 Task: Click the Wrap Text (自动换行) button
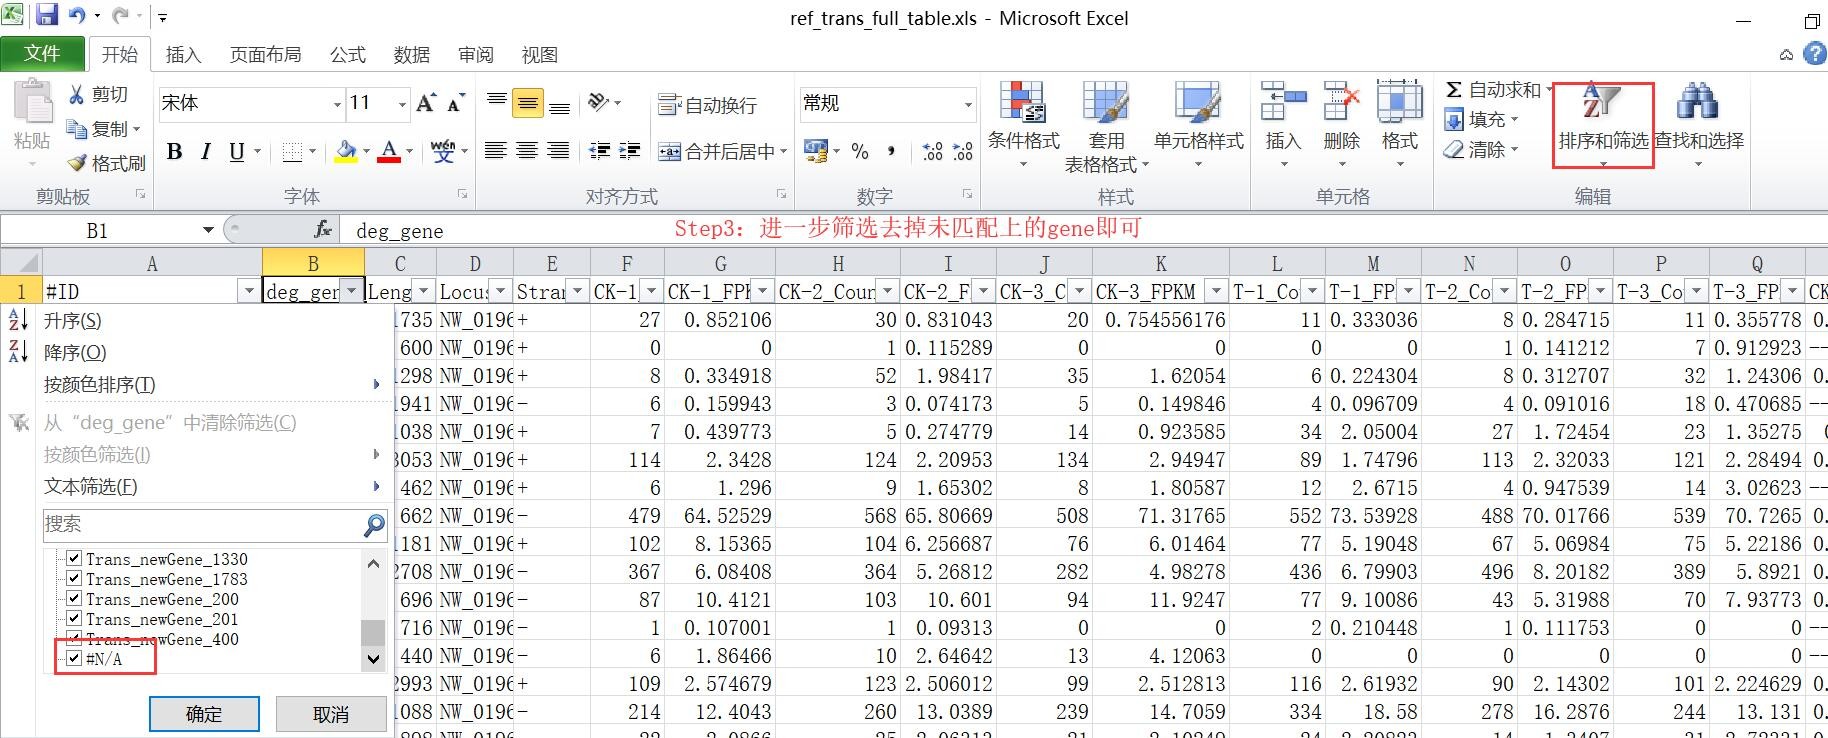pos(708,105)
